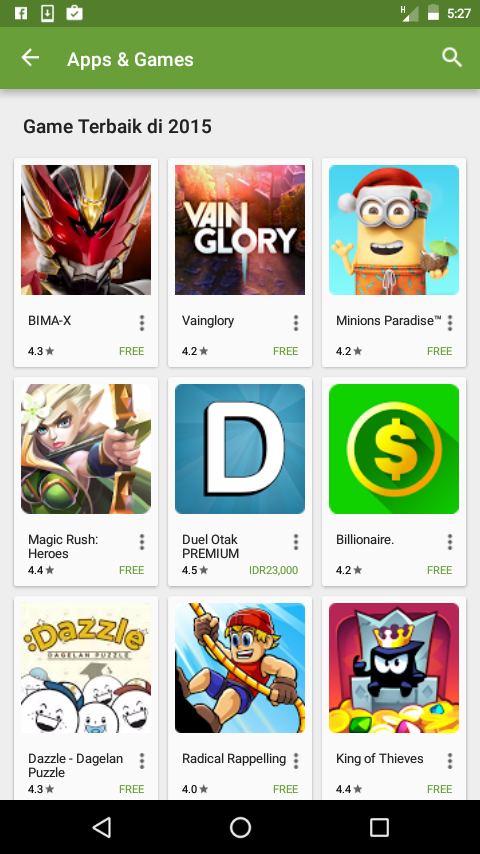Viewport: 480px width, 854px height.
Task: Open overflow menu for Vainglory
Action: tap(296, 323)
